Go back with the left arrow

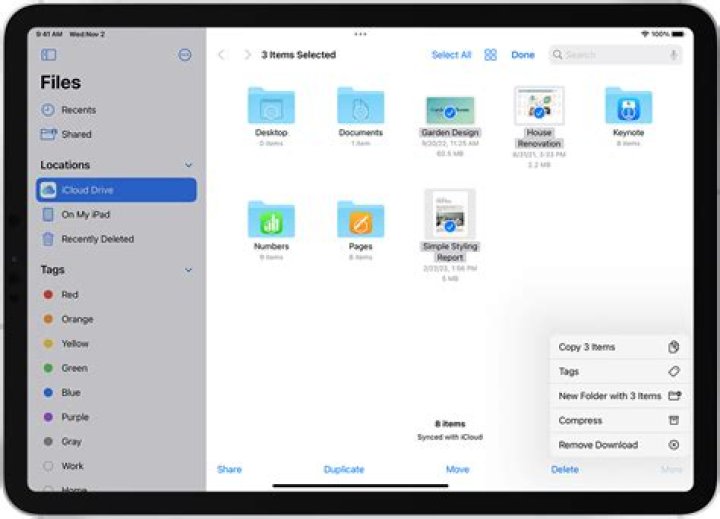pyautogui.click(x=222, y=55)
